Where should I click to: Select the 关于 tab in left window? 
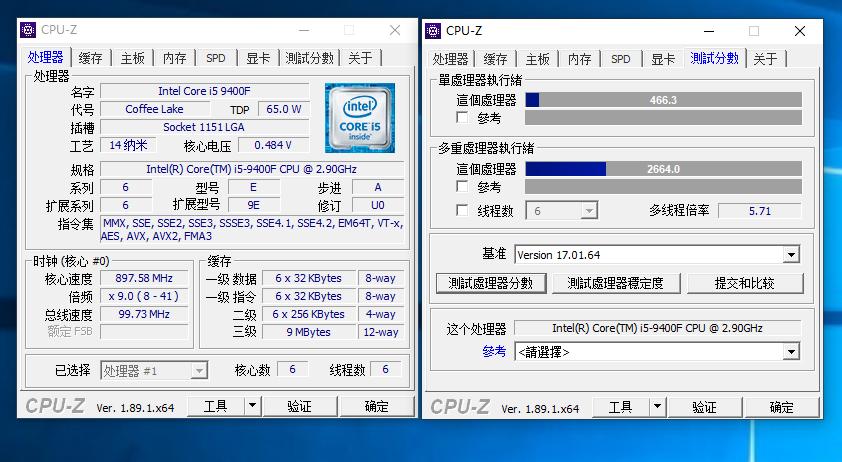coord(360,58)
